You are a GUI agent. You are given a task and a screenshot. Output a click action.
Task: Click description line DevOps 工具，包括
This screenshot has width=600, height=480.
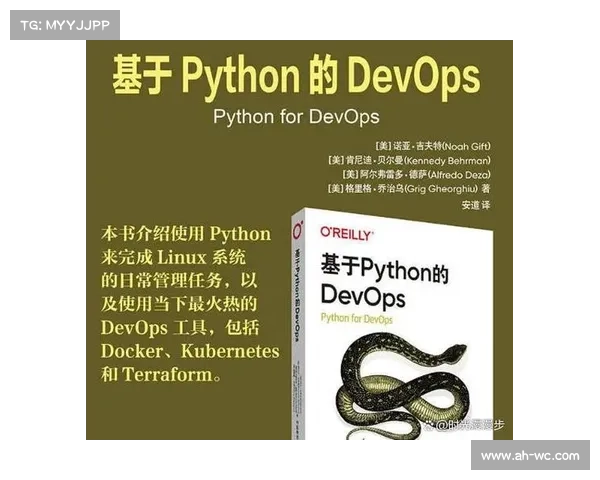[x=180, y=328]
